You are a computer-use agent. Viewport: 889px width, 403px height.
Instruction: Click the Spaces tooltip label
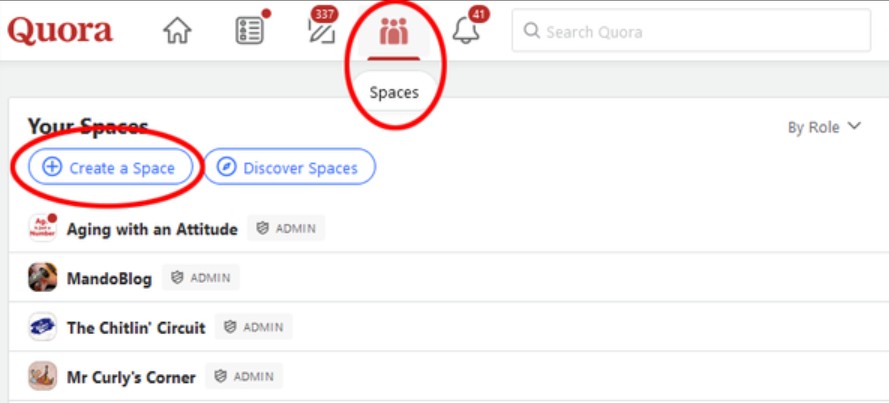pyautogui.click(x=394, y=92)
